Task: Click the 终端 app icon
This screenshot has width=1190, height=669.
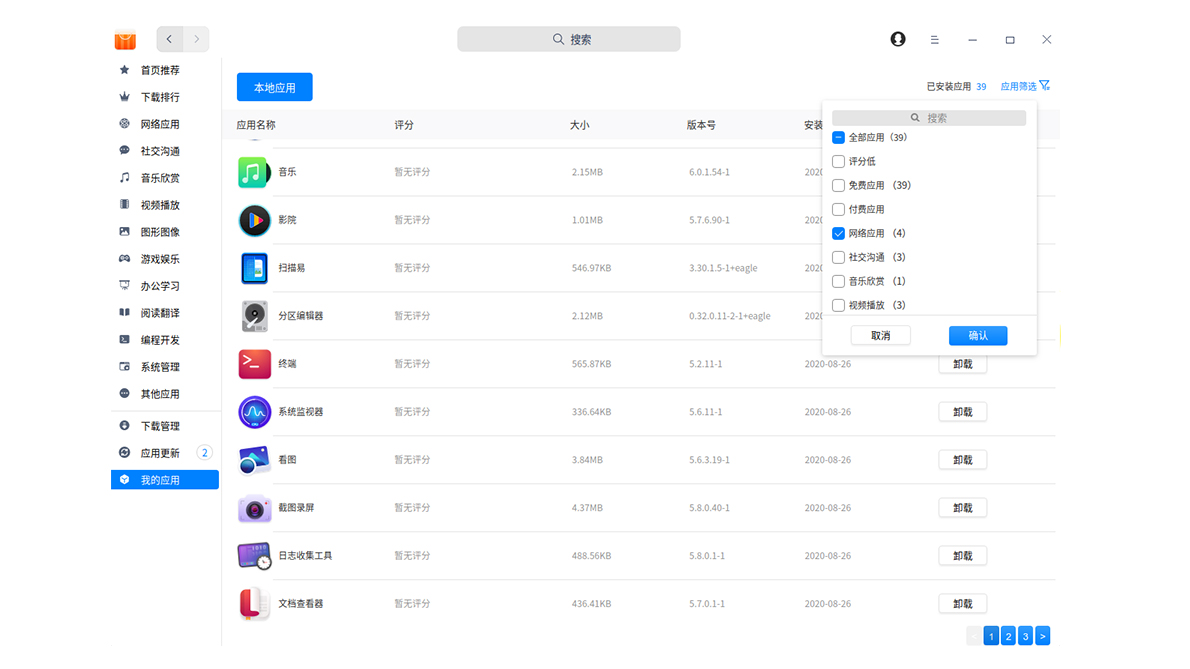Action: pyautogui.click(x=254, y=364)
